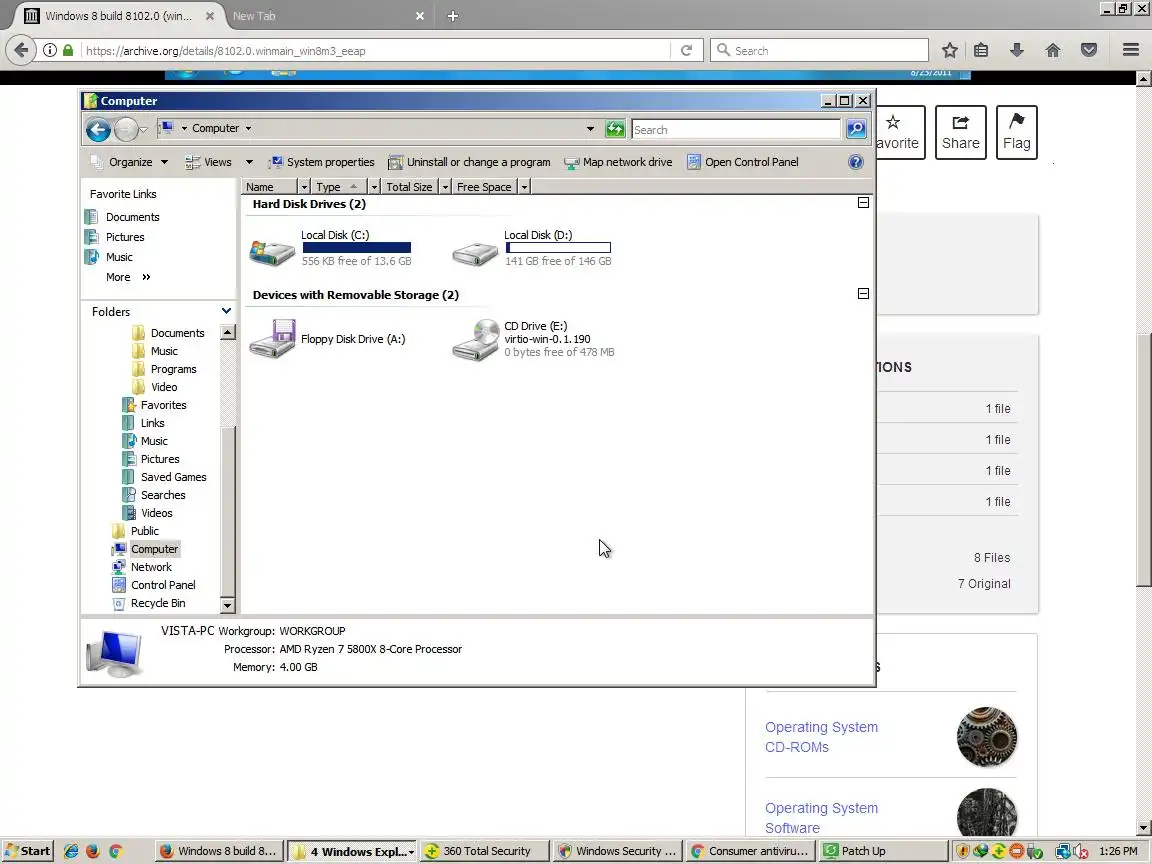Select the Local Disk (C:) drive icon
This screenshot has height=864, width=1152.
[272, 251]
